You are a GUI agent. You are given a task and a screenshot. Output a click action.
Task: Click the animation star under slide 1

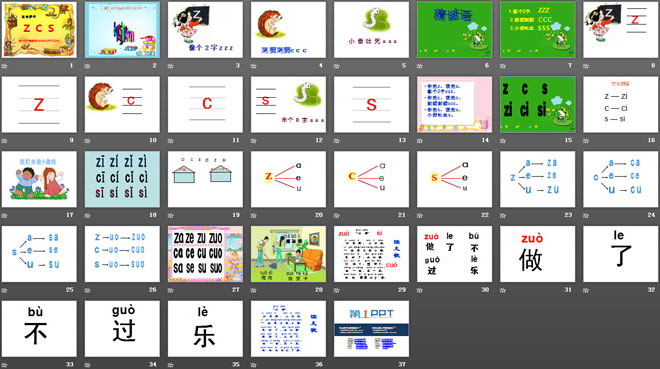[x=5, y=66]
